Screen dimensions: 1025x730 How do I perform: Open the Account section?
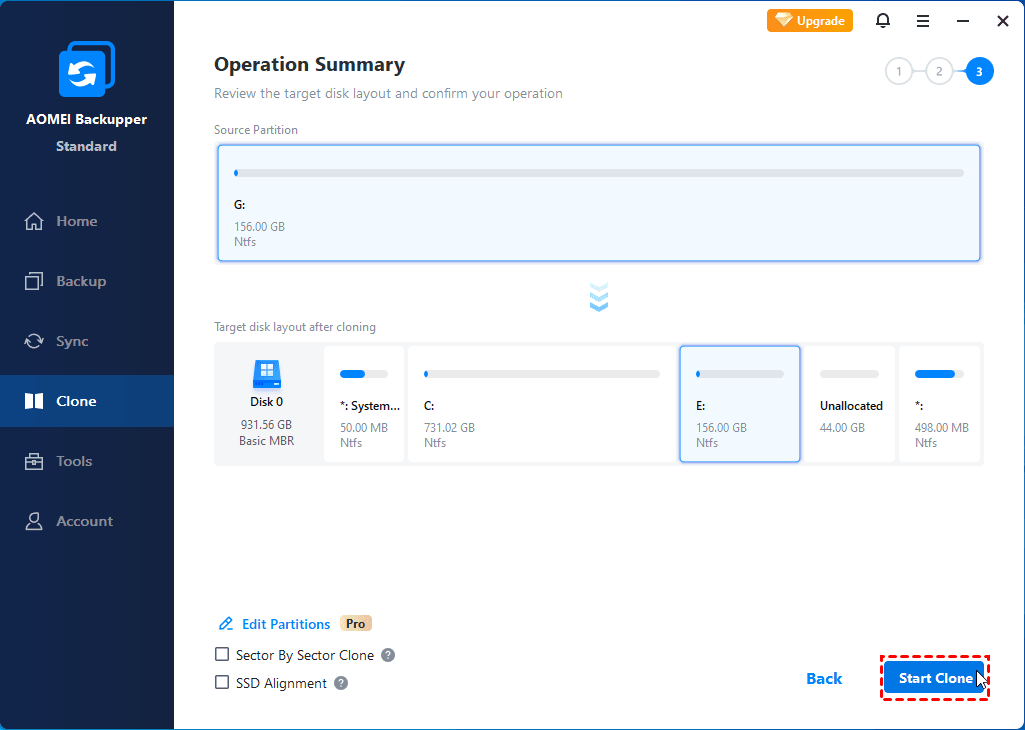click(x=87, y=521)
